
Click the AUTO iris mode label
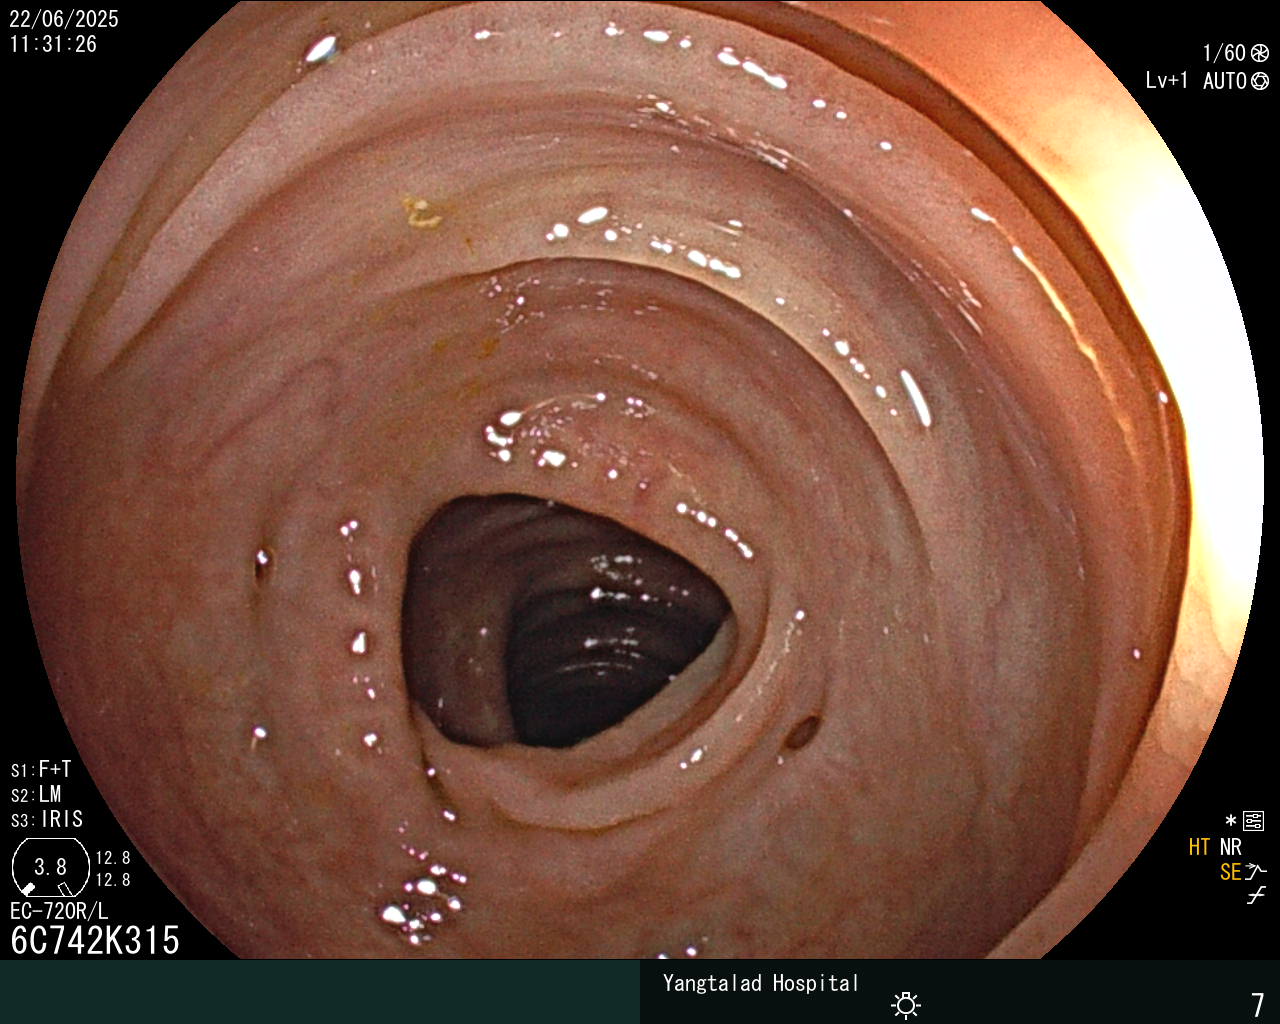click(1225, 81)
